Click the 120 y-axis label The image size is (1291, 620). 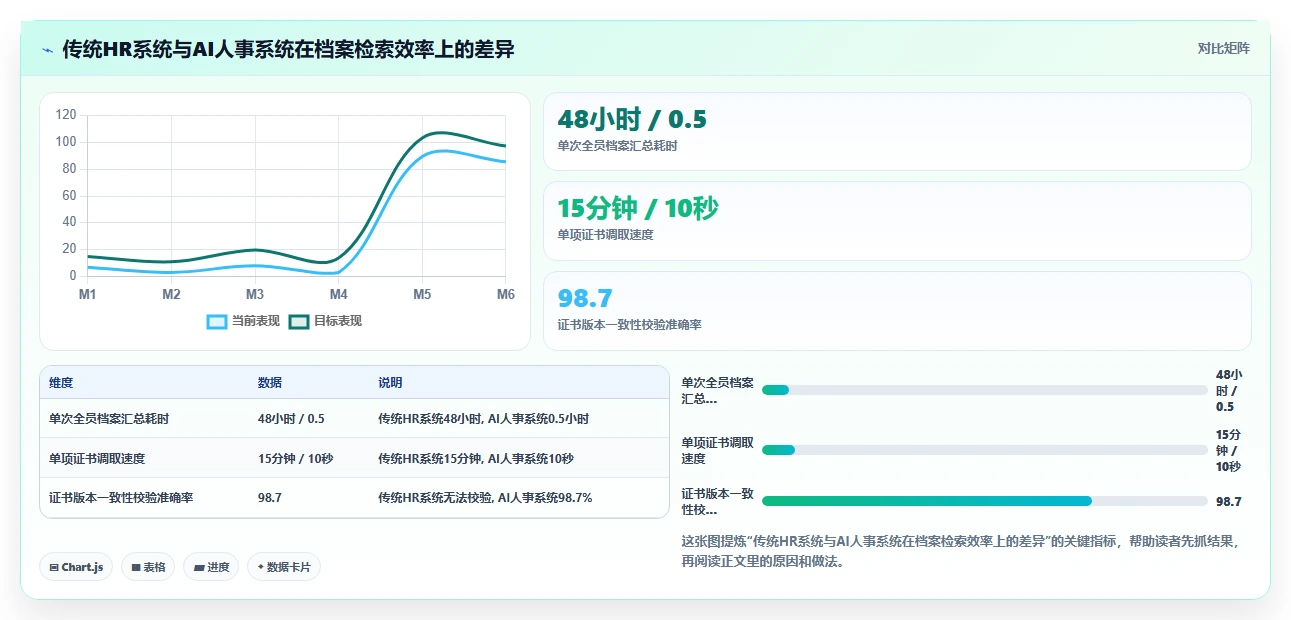66,115
